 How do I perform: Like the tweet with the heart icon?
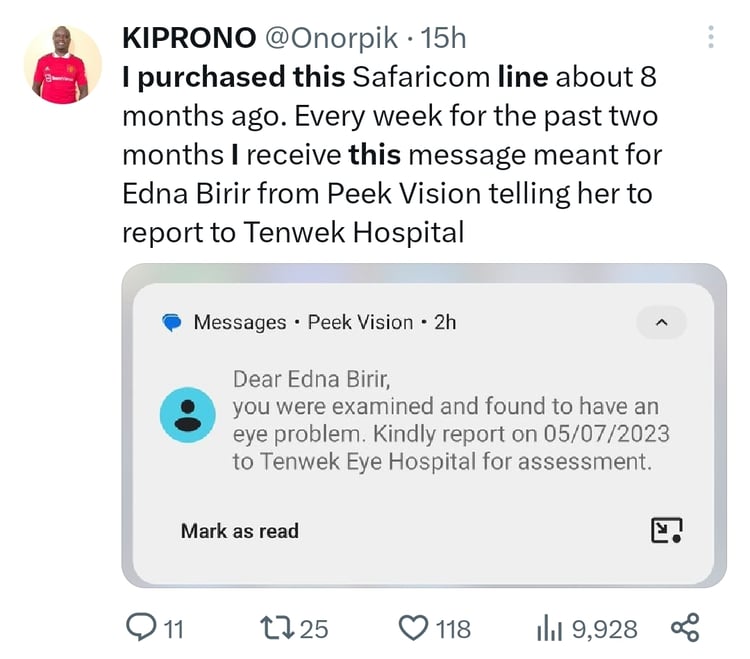click(x=414, y=628)
